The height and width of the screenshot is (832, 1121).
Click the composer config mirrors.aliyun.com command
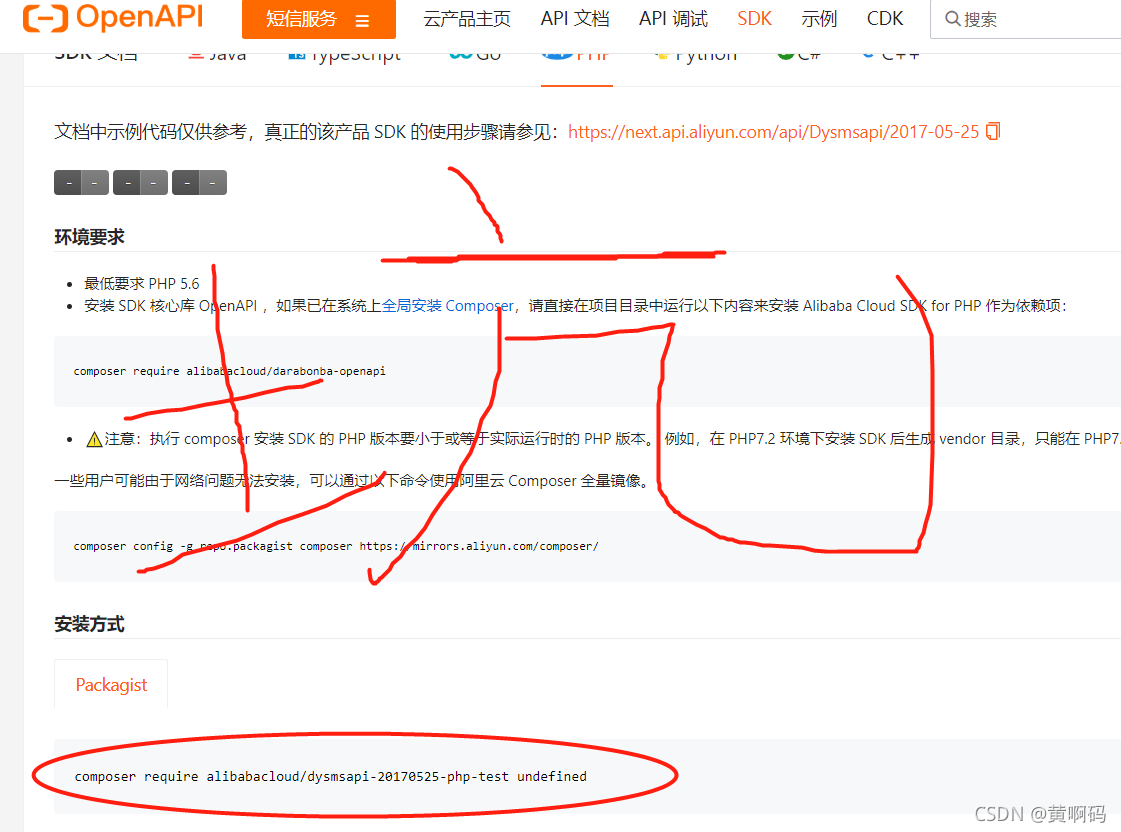336,546
